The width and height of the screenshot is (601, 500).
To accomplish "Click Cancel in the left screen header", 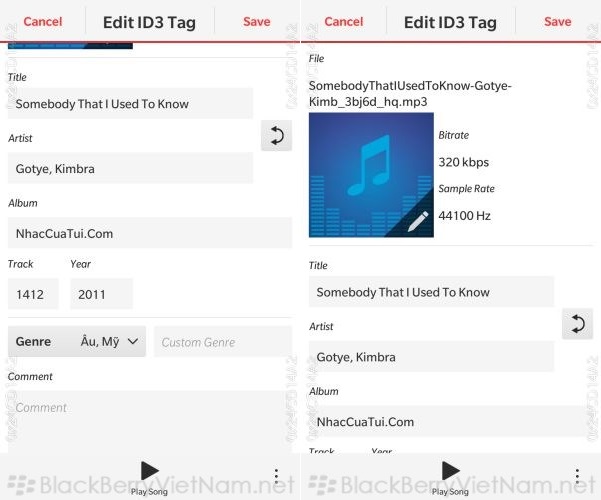I will [x=43, y=21].
